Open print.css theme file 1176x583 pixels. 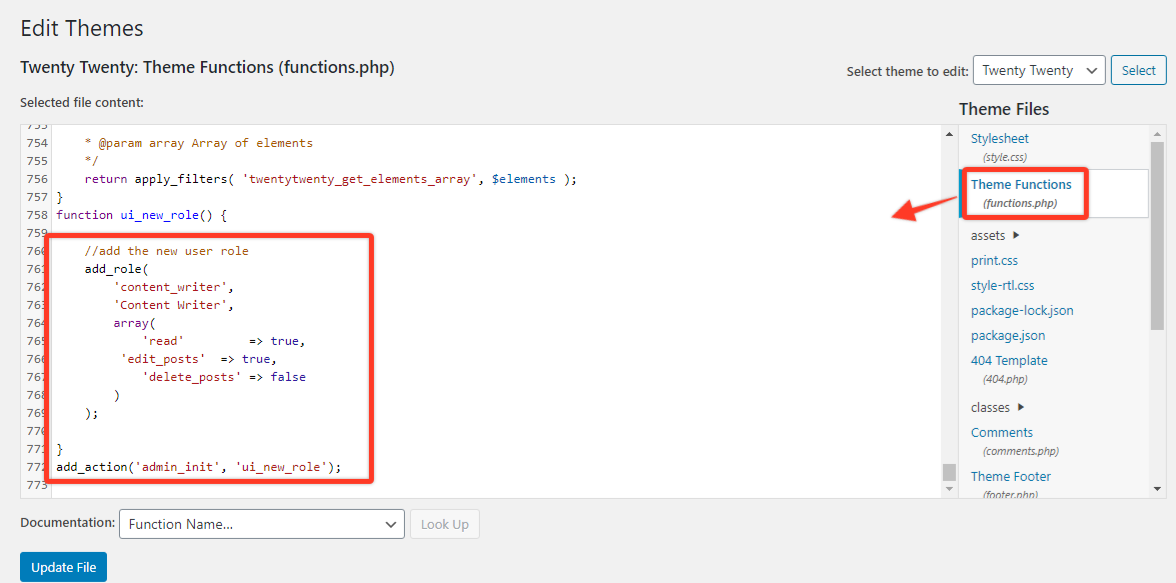click(x=994, y=261)
